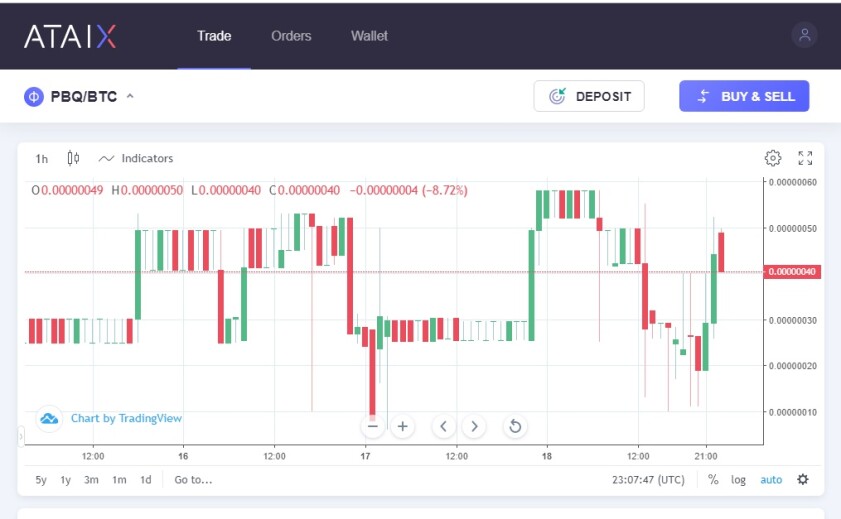The width and height of the screenshot is (841, 519).
Task: Click the 21:00 time axis label
Action: pyautogui.click(x=706, y=456)
